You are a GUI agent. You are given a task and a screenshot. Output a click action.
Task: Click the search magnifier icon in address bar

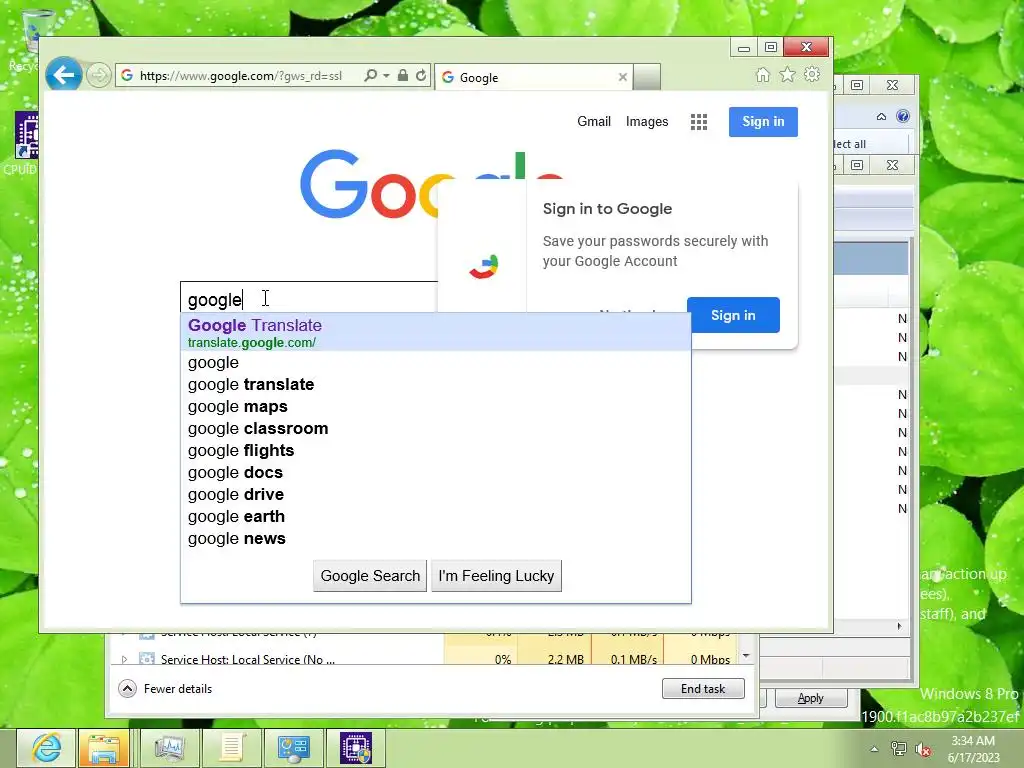coord(370,76)
